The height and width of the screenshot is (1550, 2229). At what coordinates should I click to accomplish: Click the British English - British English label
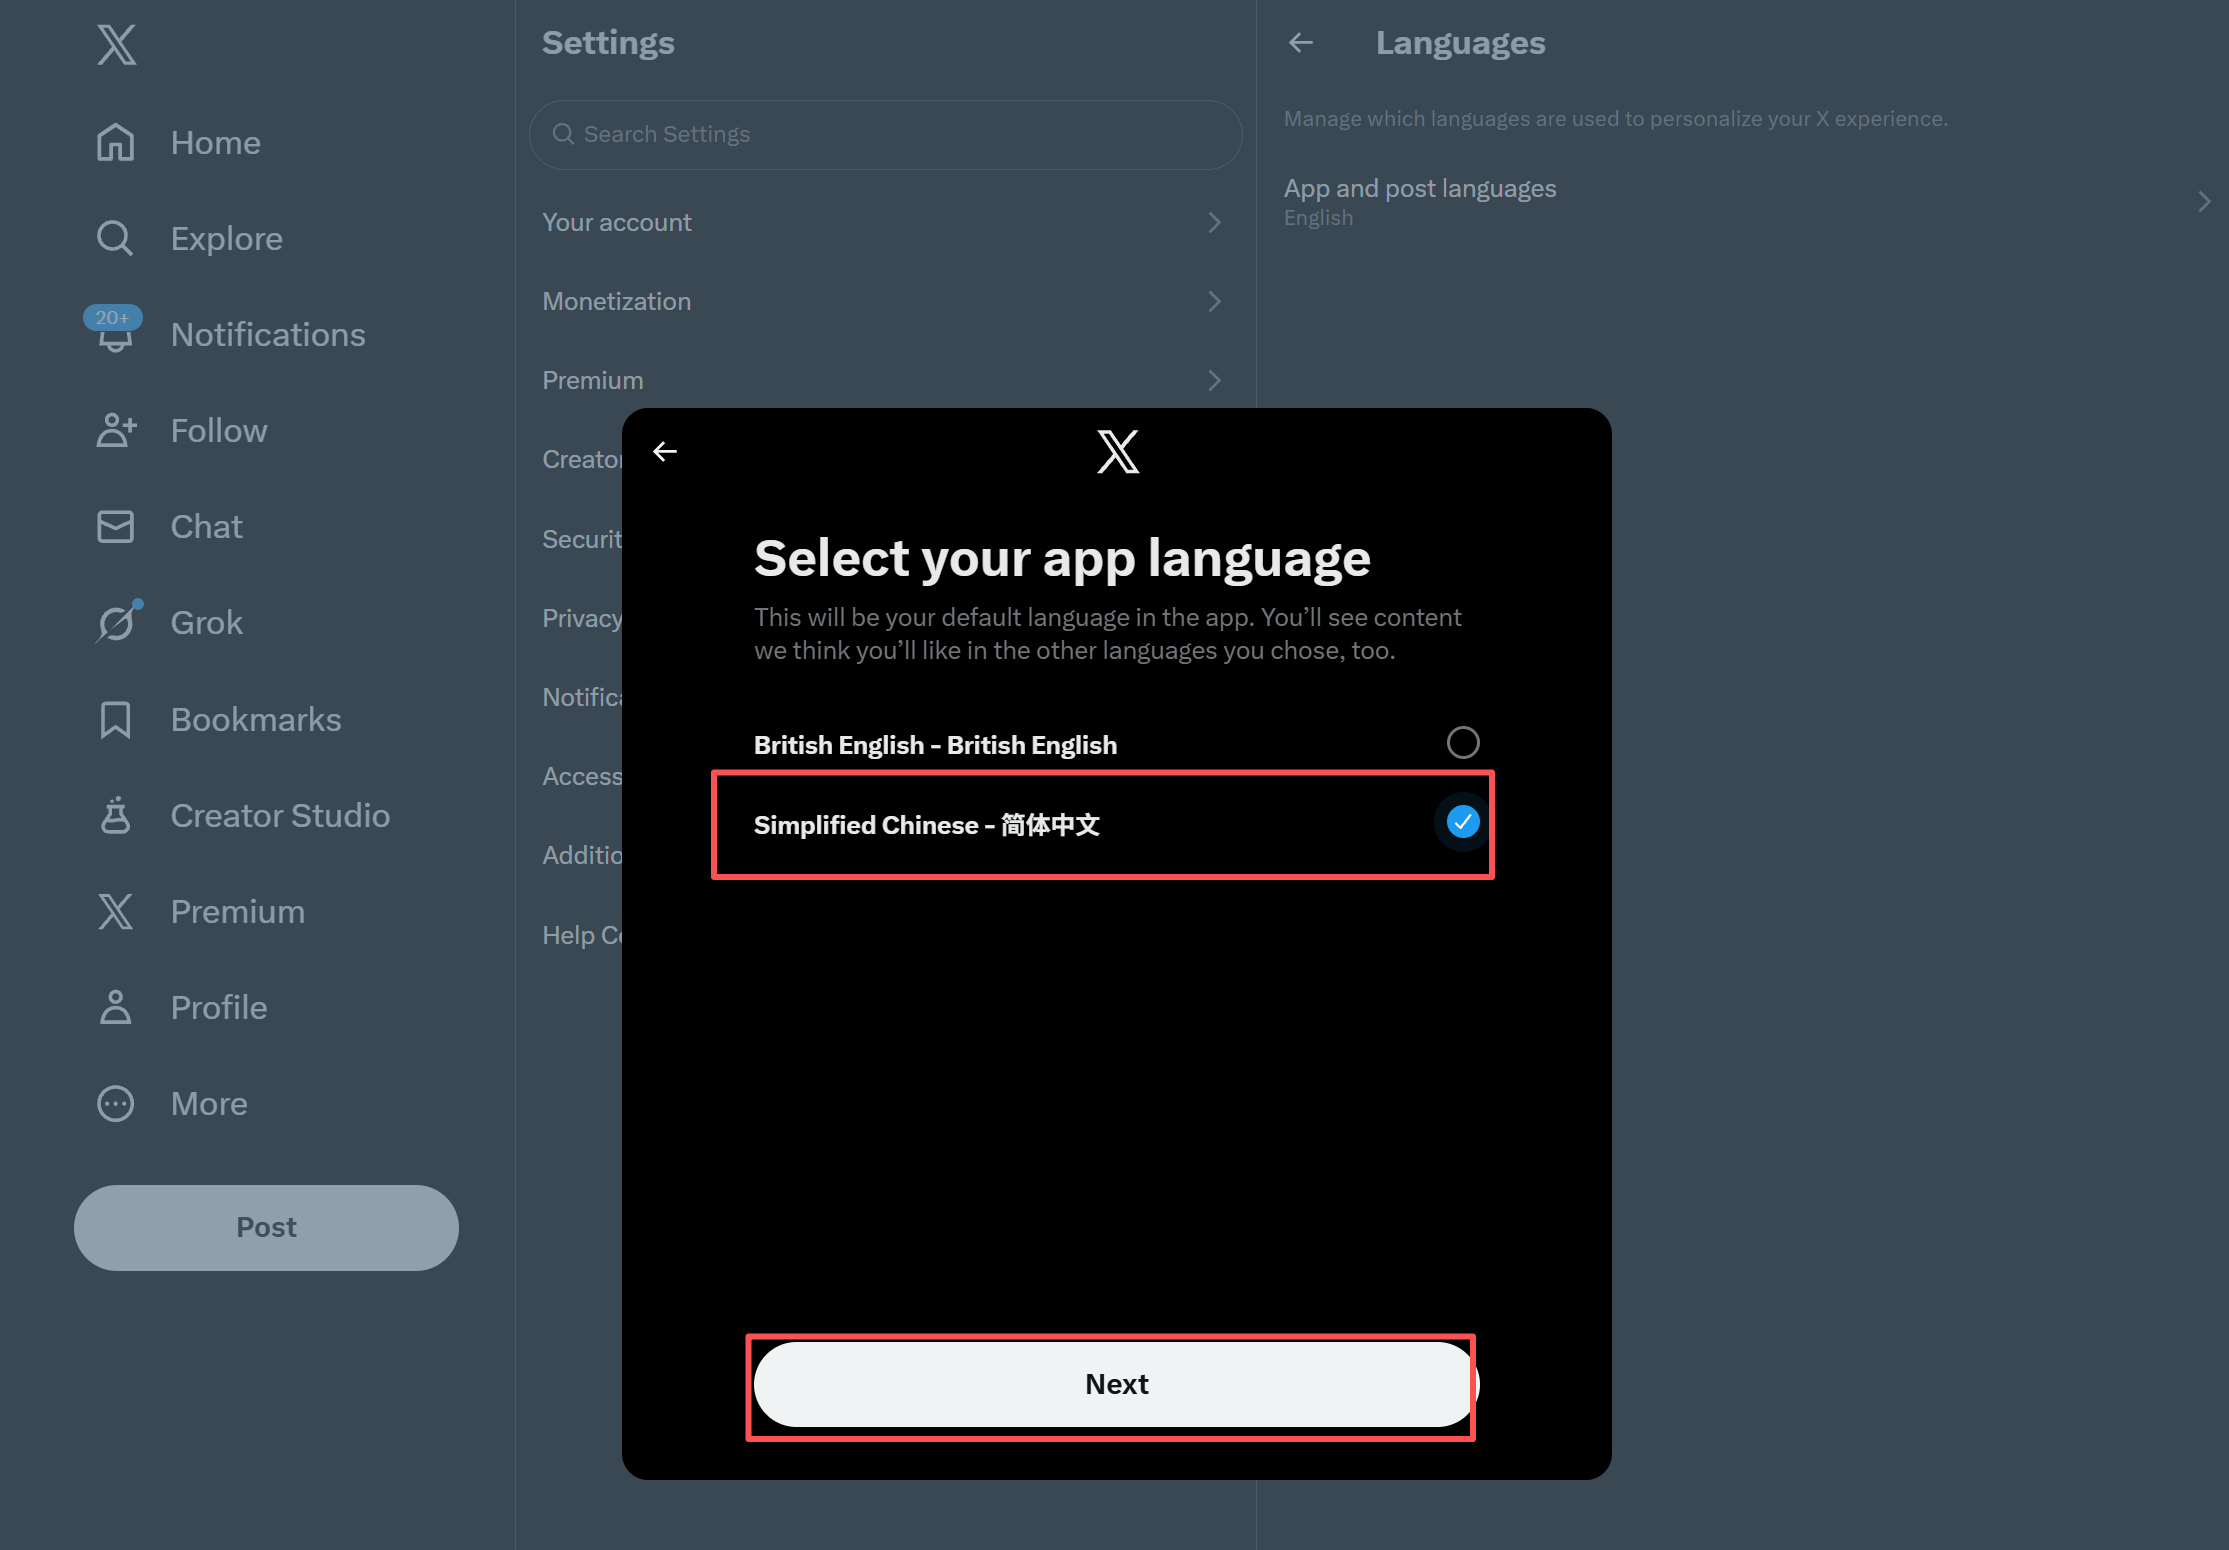click(x=935, y=745)
